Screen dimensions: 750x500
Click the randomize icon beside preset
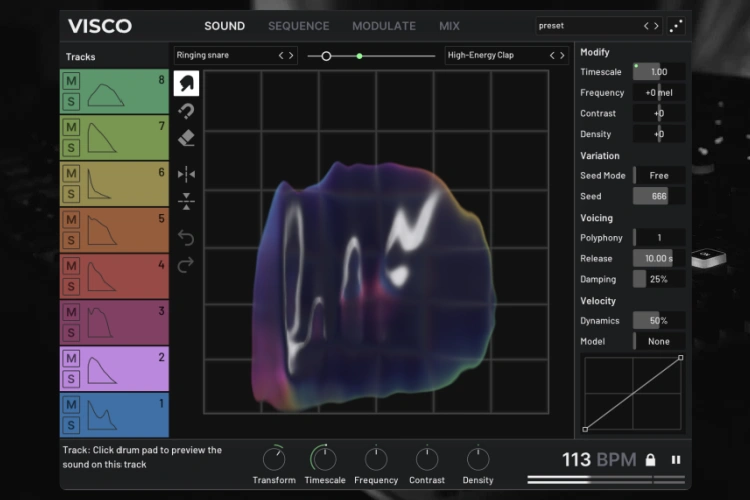point(678,26)
